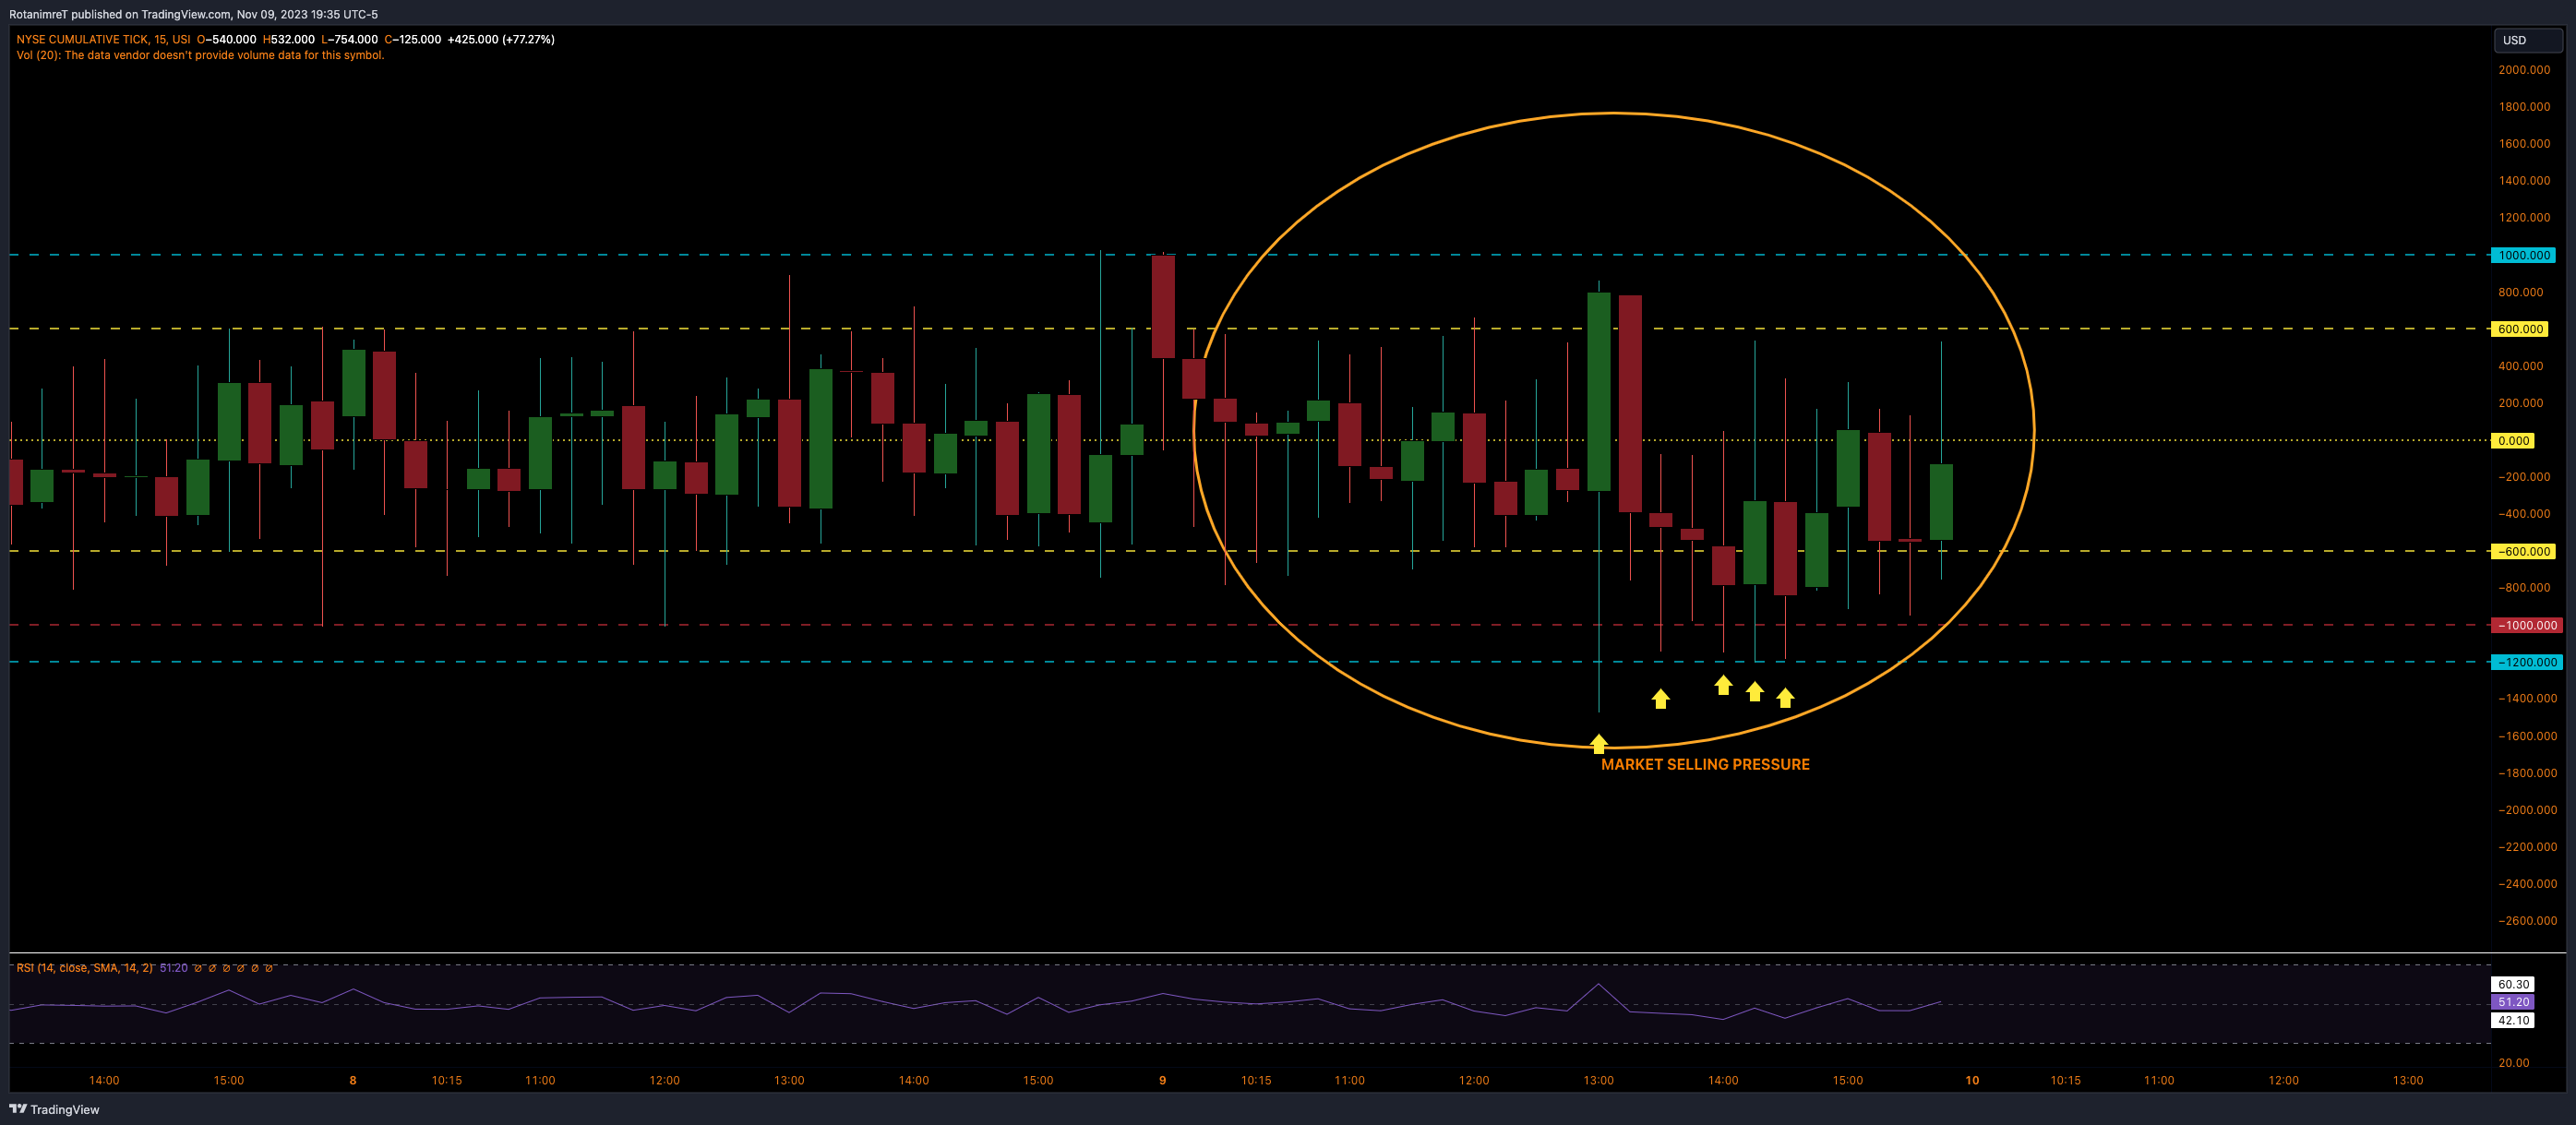Open the RSI (14, close, SMA, 14, 2) legend
The height and width of the screenshot is (1125, 2576).
pyautogui.click(x=85, y=968)
